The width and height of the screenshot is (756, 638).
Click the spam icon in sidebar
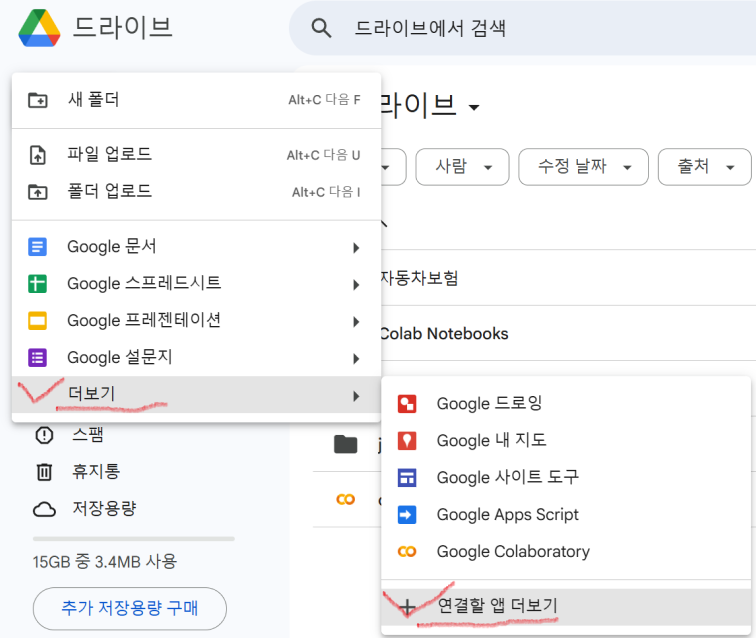tap(44, 435)
